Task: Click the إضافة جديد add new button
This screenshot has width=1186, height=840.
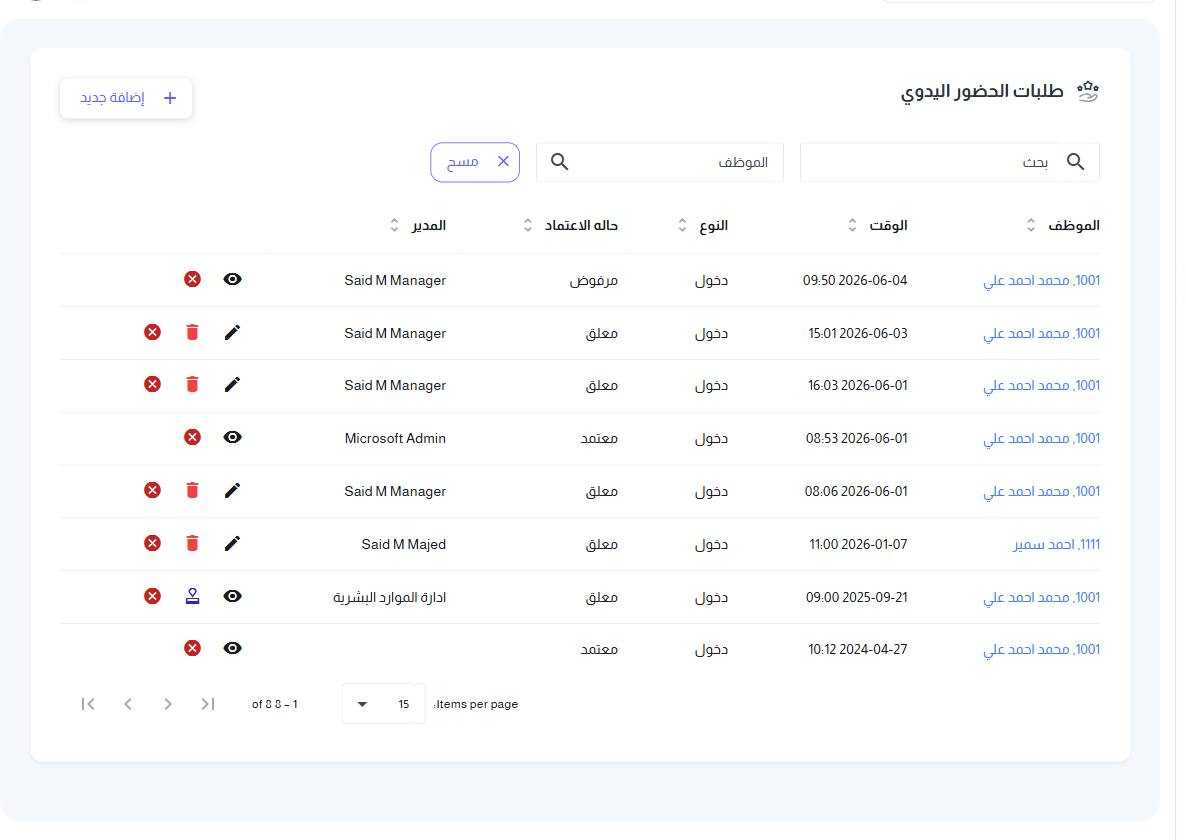Action: [x=126, y=98]
